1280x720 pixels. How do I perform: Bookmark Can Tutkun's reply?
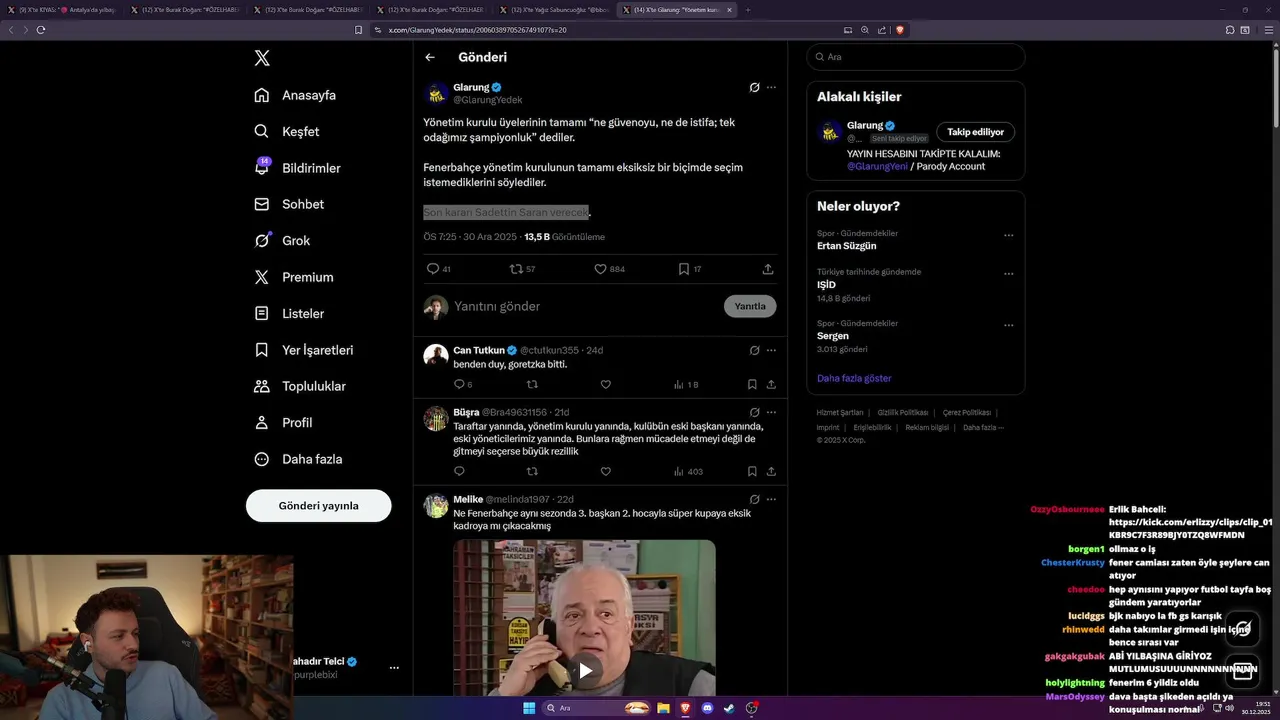click(x=752, y=384)
